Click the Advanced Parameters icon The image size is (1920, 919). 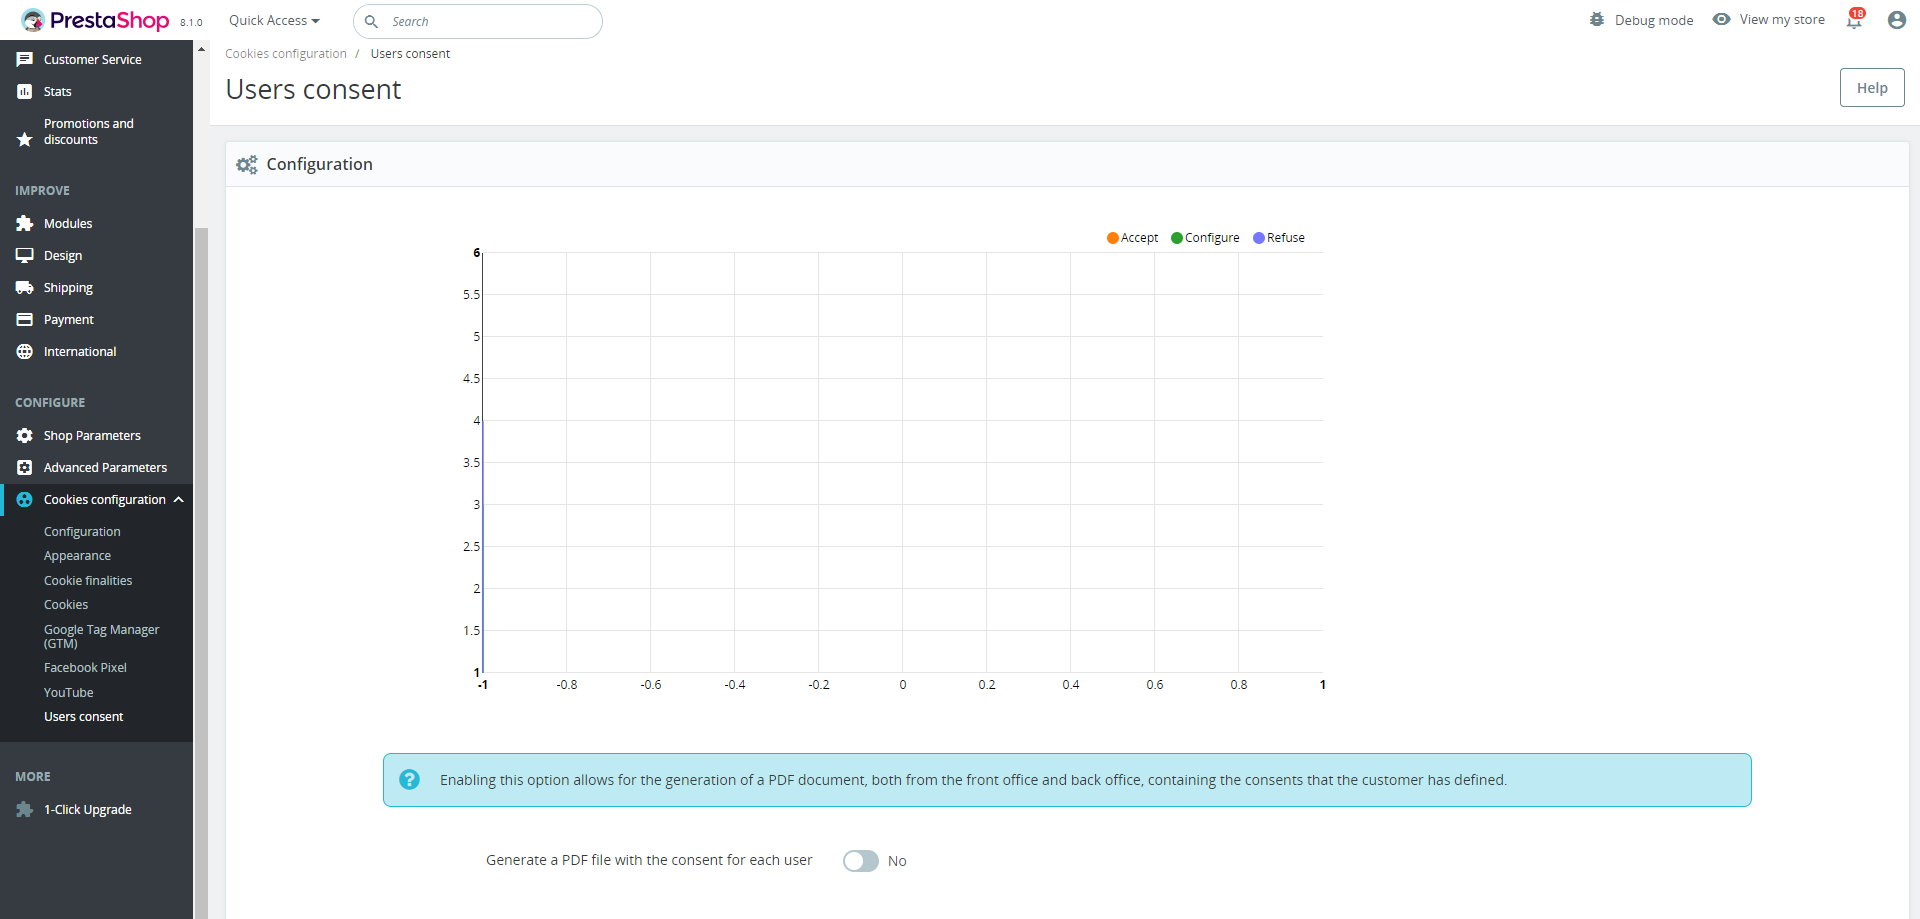[25, 467]
